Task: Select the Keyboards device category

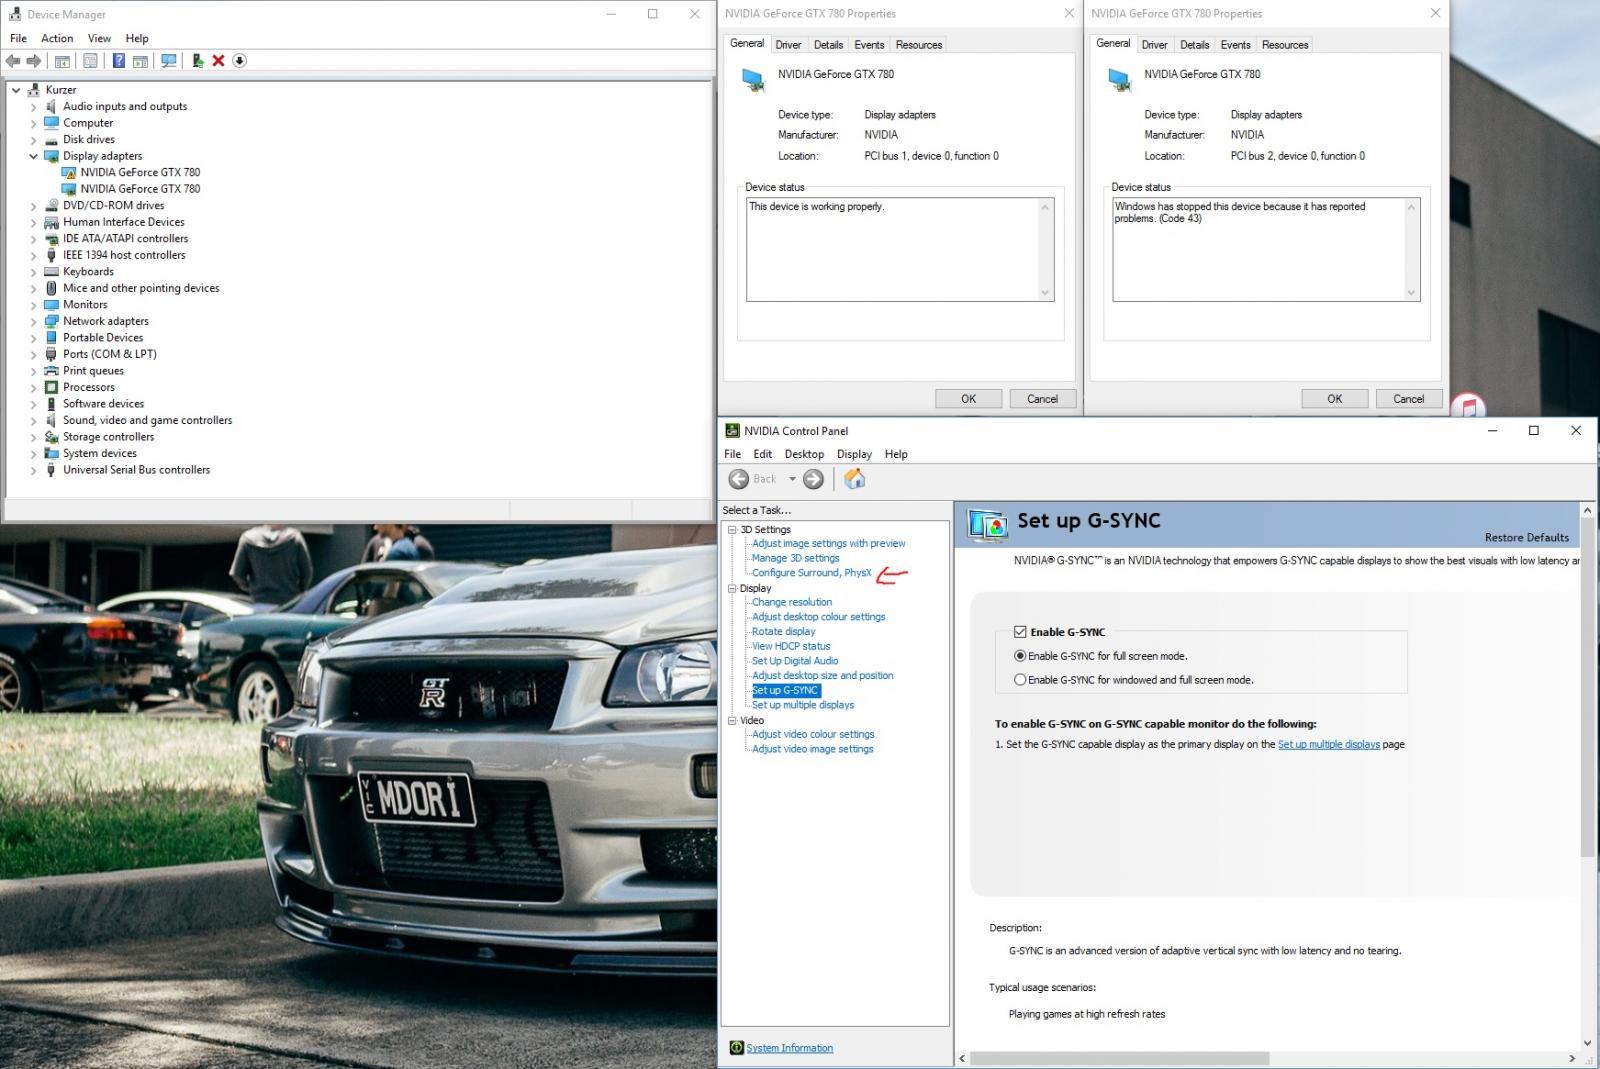Action: pyautogui.click(x=88, y=271)
